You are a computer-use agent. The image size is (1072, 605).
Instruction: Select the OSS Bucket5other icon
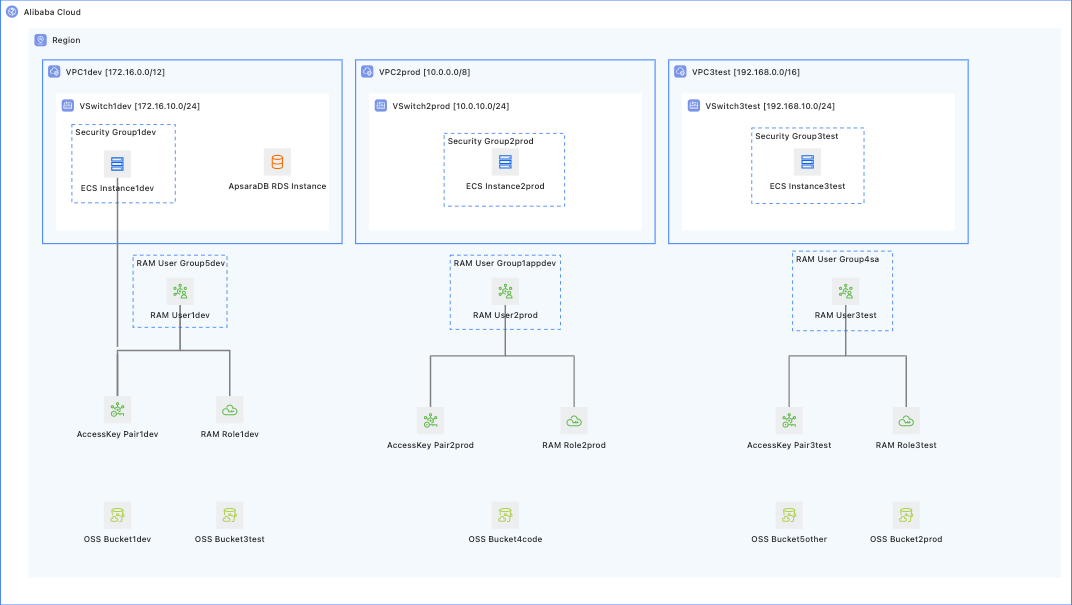click(789, 515)
